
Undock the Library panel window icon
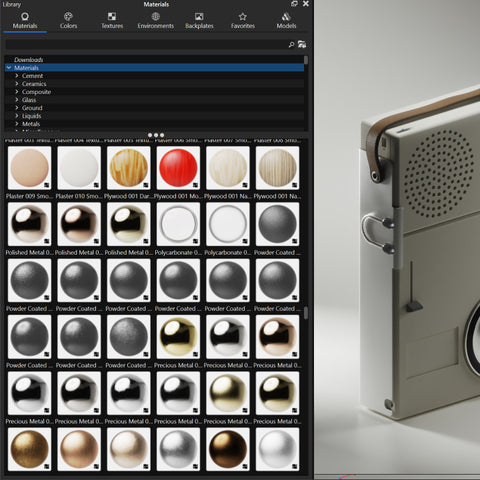[x=294, y=4]
